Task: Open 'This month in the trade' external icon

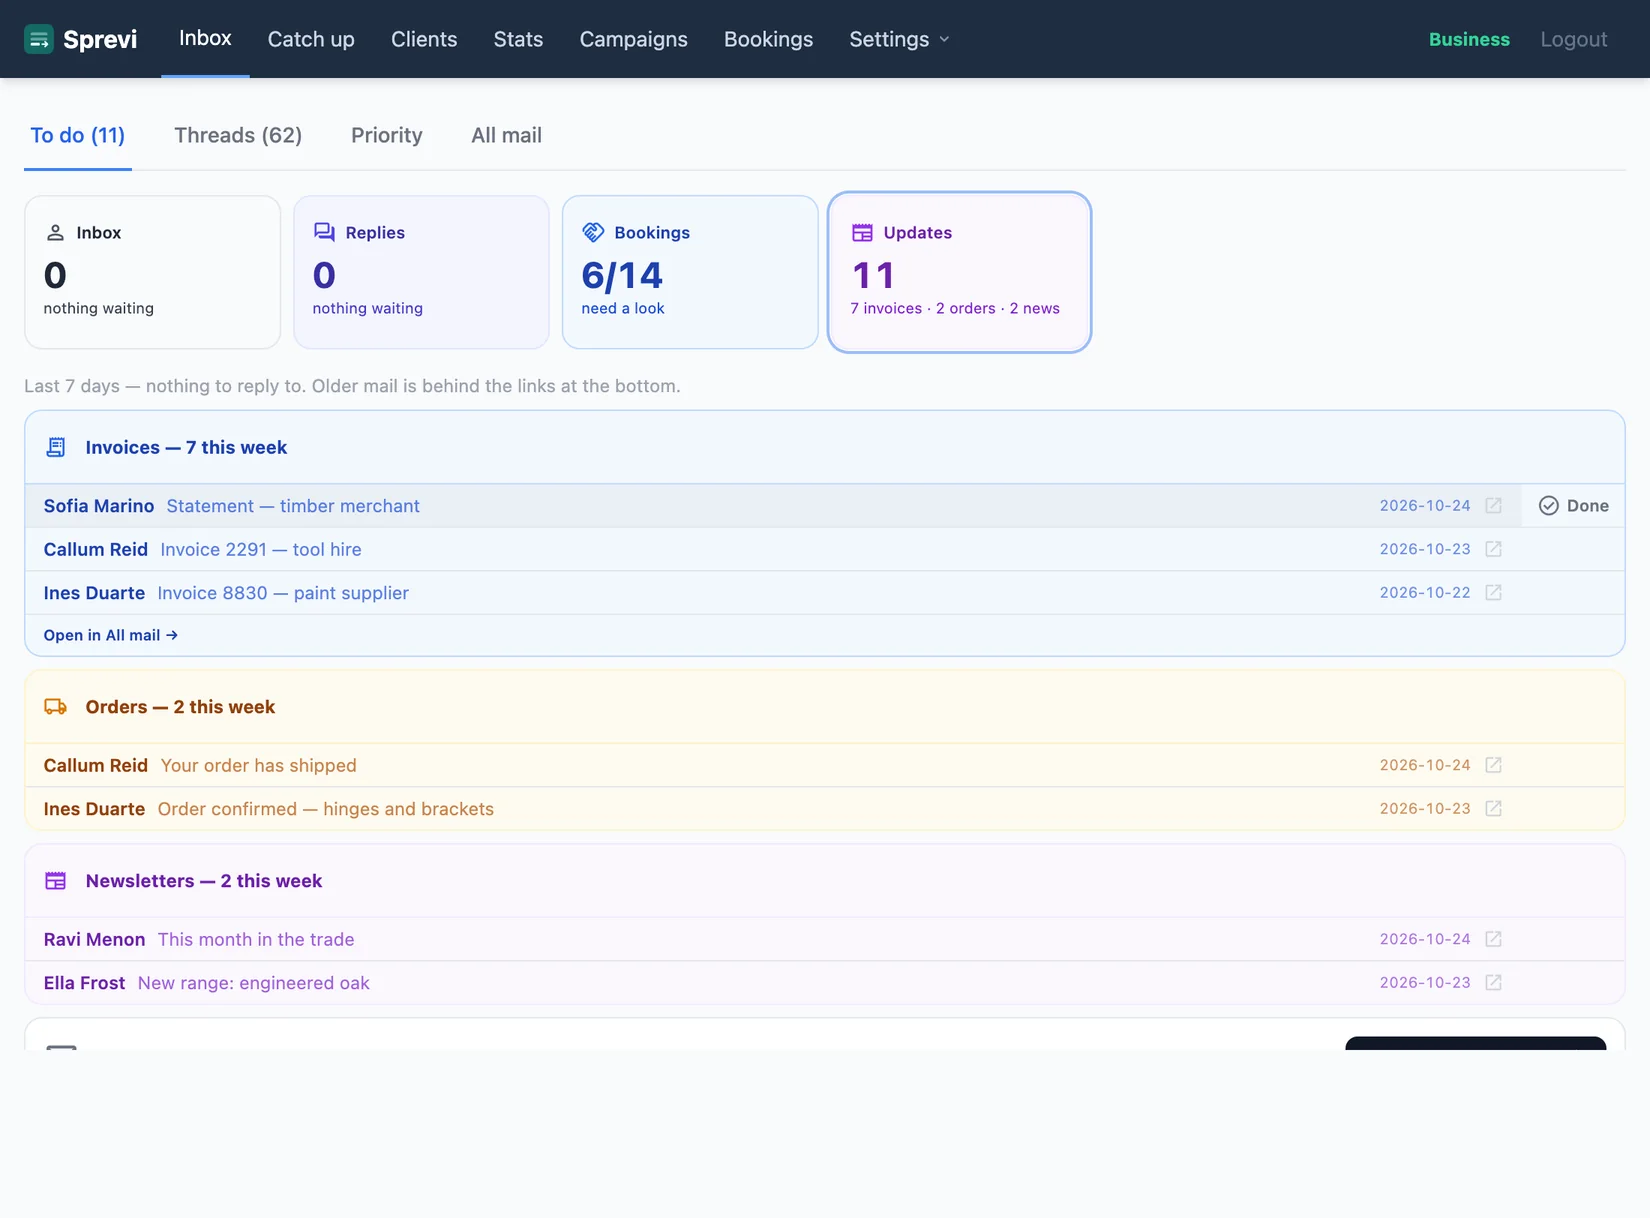Action: pos(1493,939)
